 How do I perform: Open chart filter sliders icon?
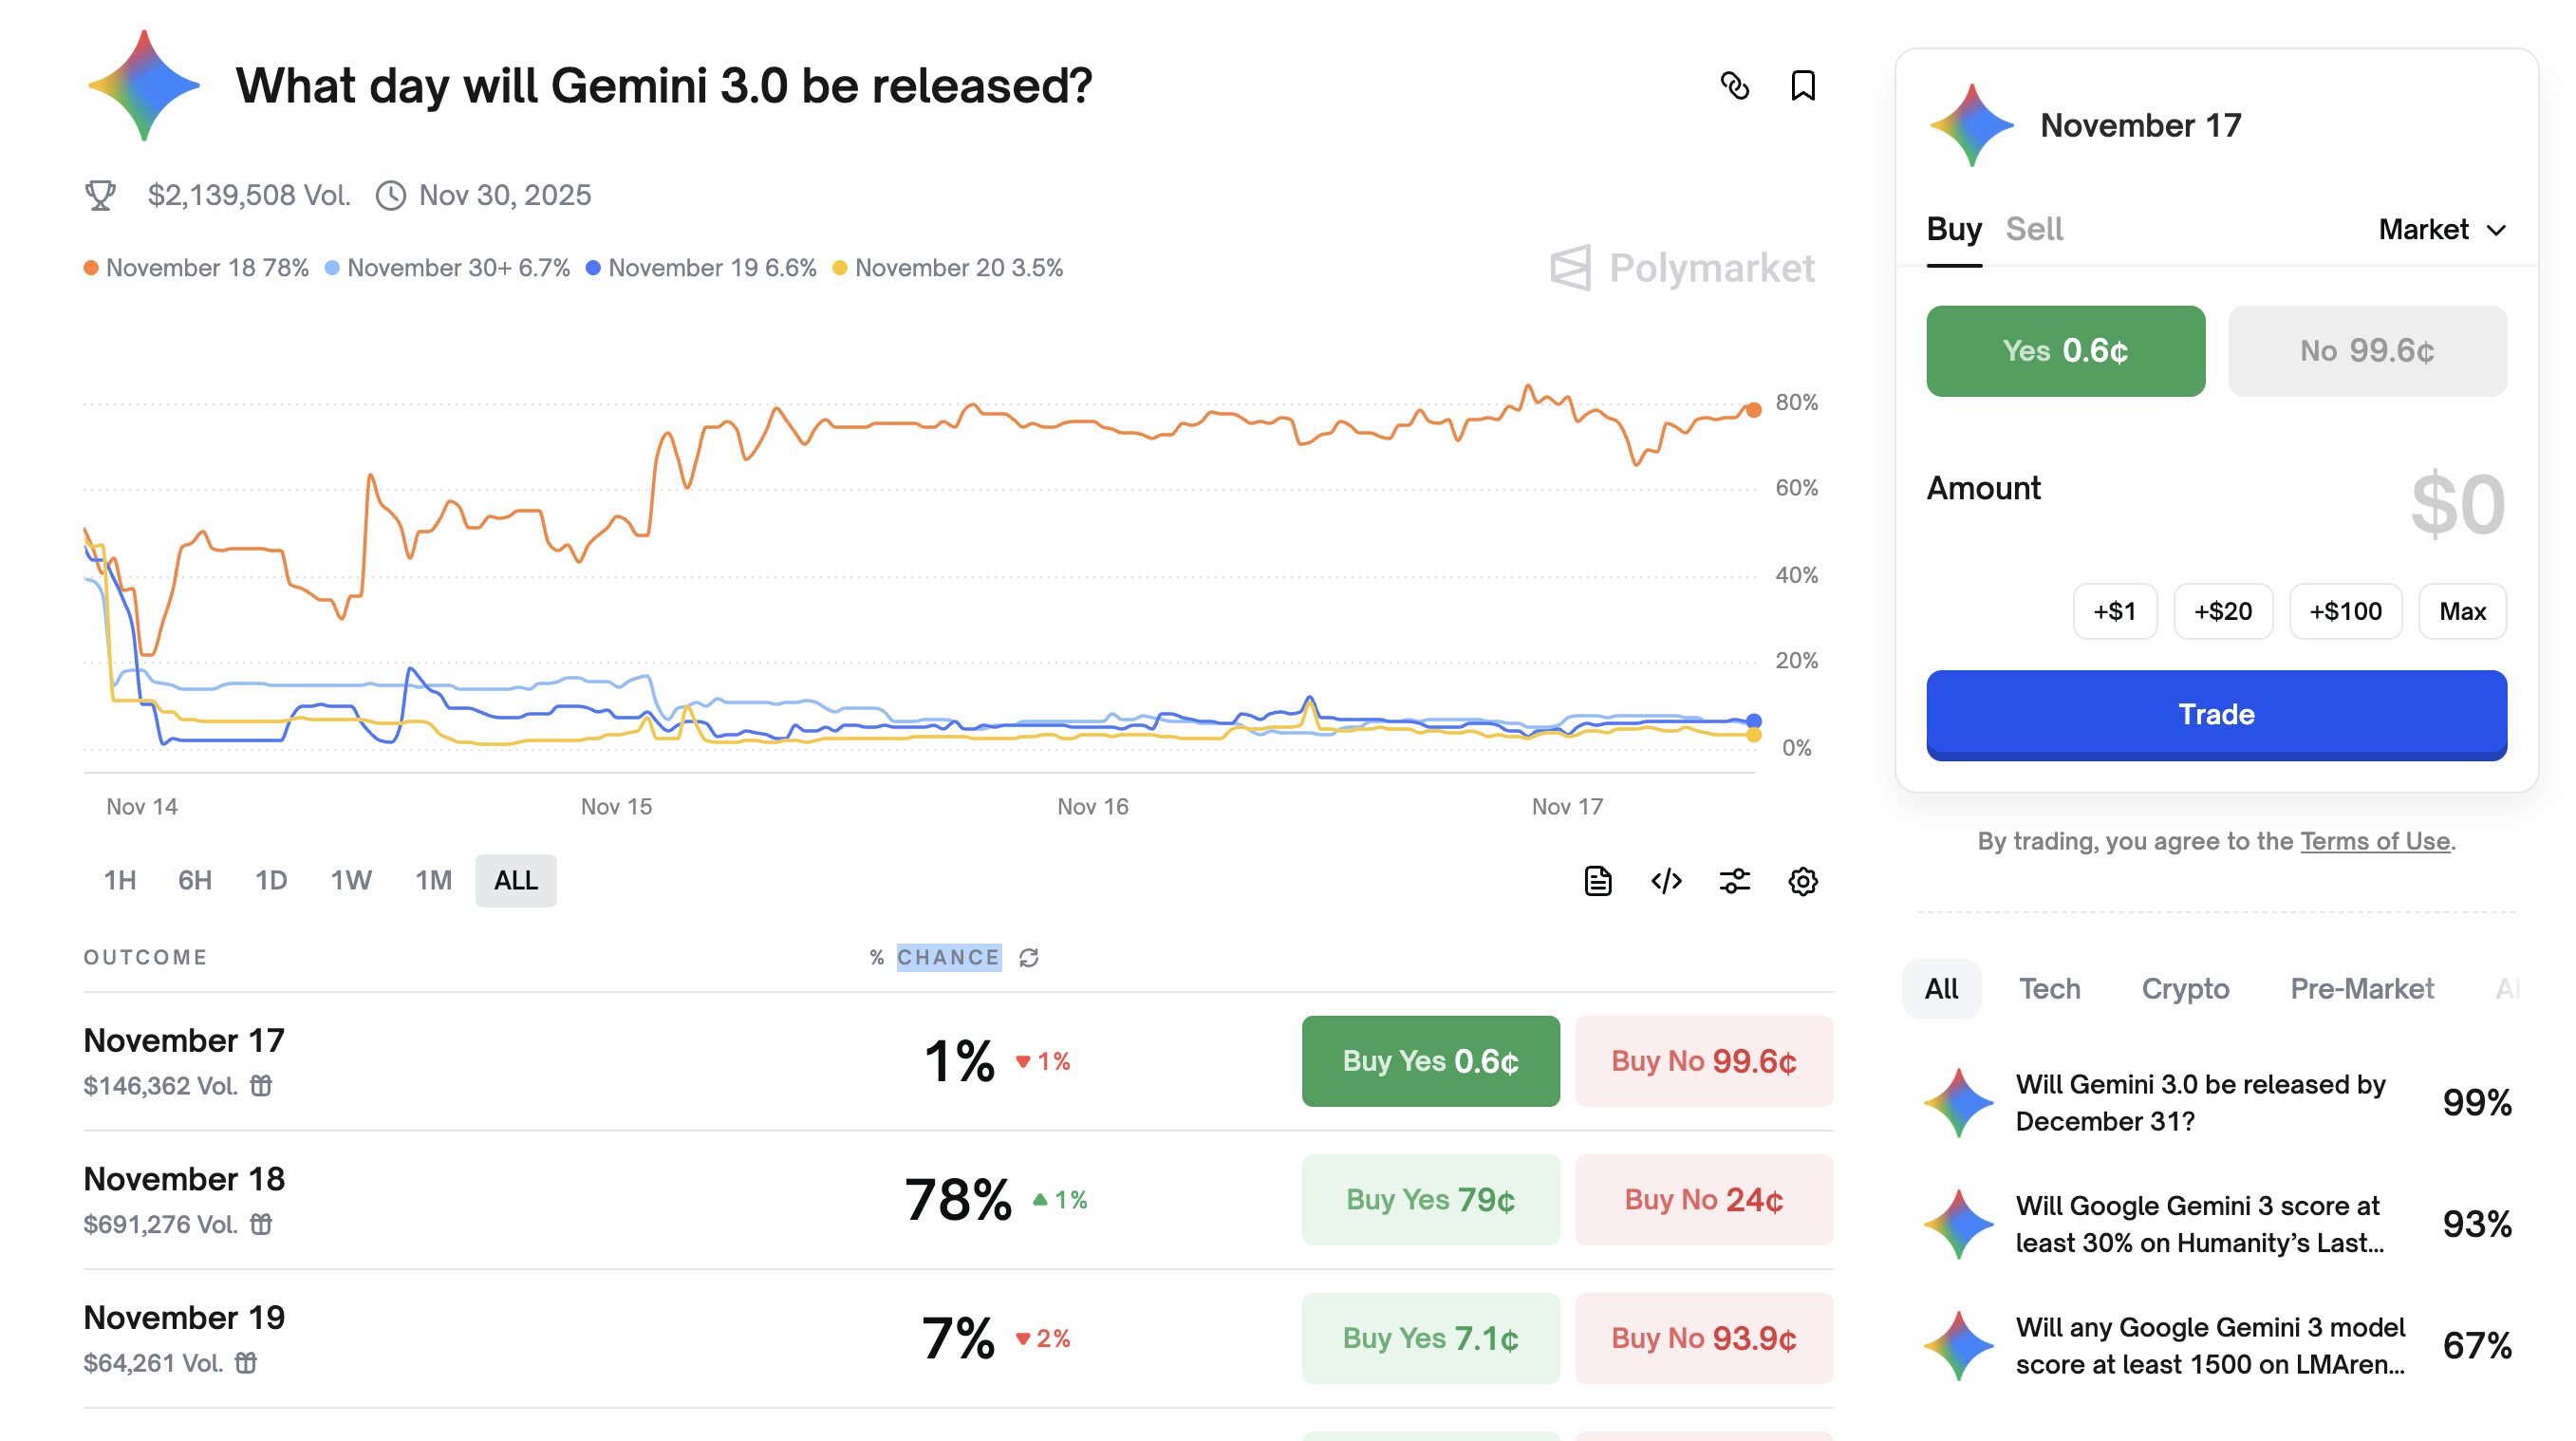click(1735, 881)
